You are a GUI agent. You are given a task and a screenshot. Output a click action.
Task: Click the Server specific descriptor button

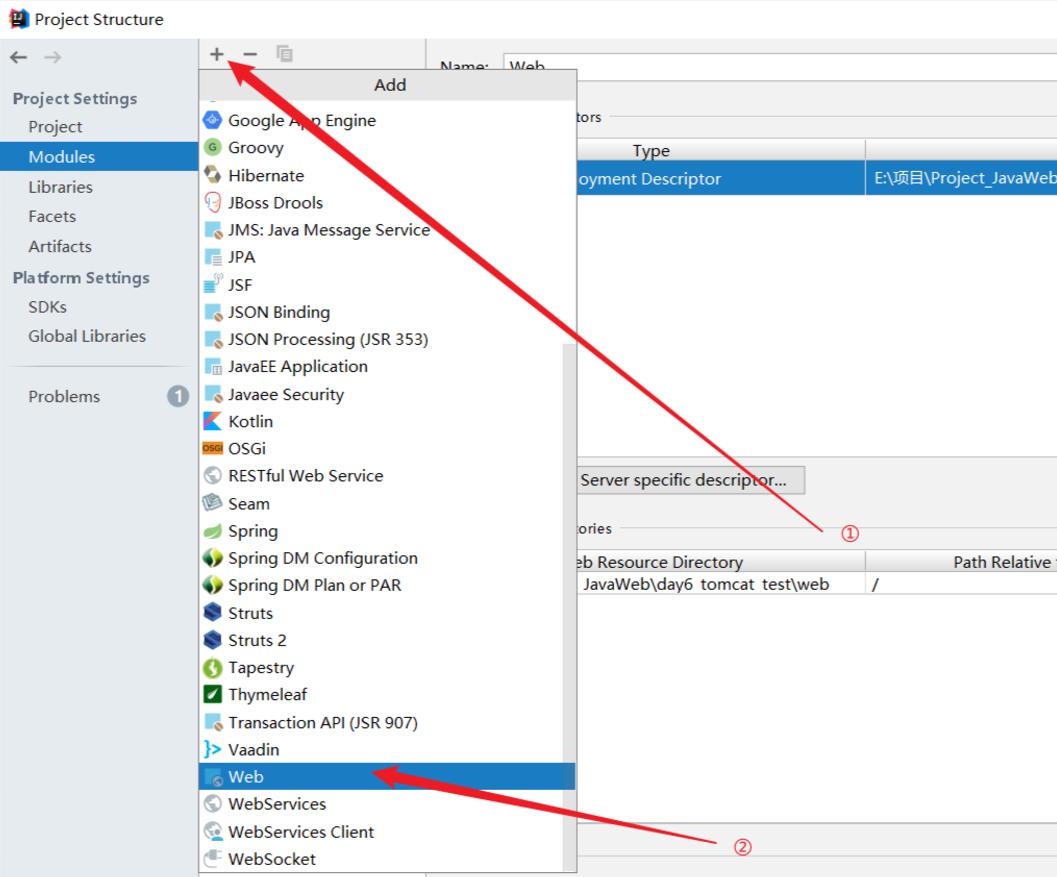coord(690,480)
